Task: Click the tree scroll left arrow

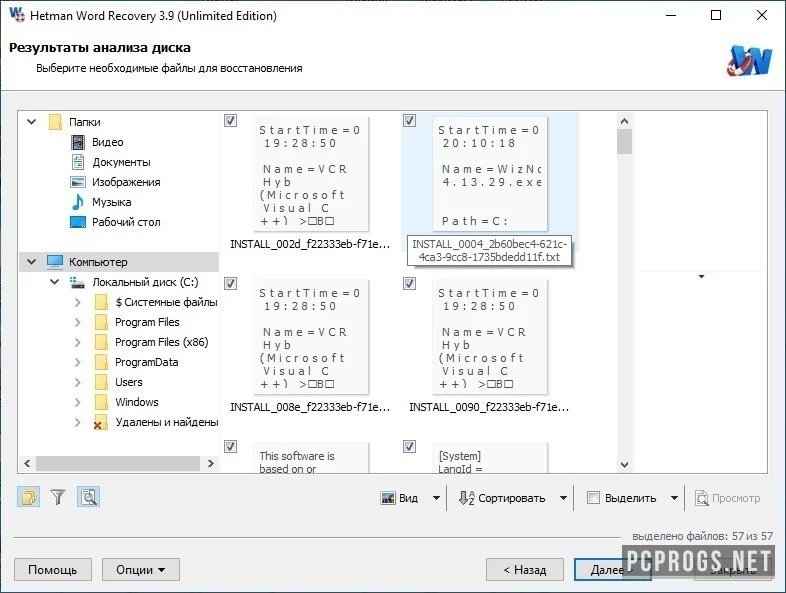Action: [x=28, y=464]
